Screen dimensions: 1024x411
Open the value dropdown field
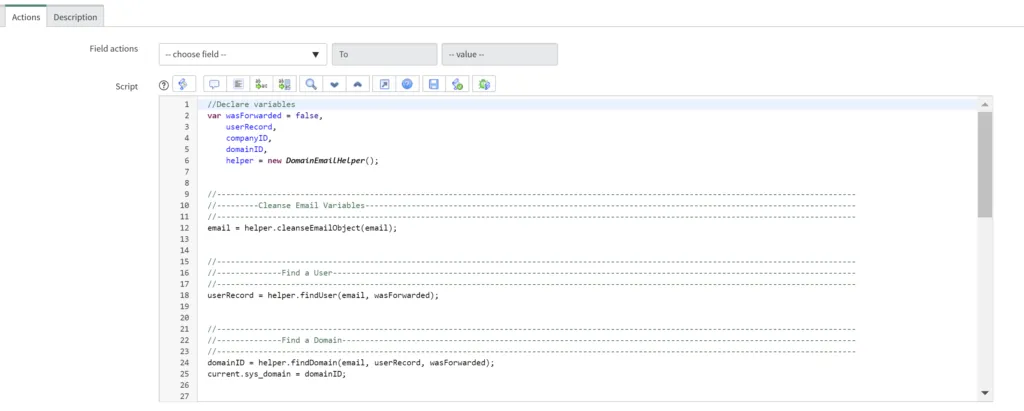click(499, 54)
